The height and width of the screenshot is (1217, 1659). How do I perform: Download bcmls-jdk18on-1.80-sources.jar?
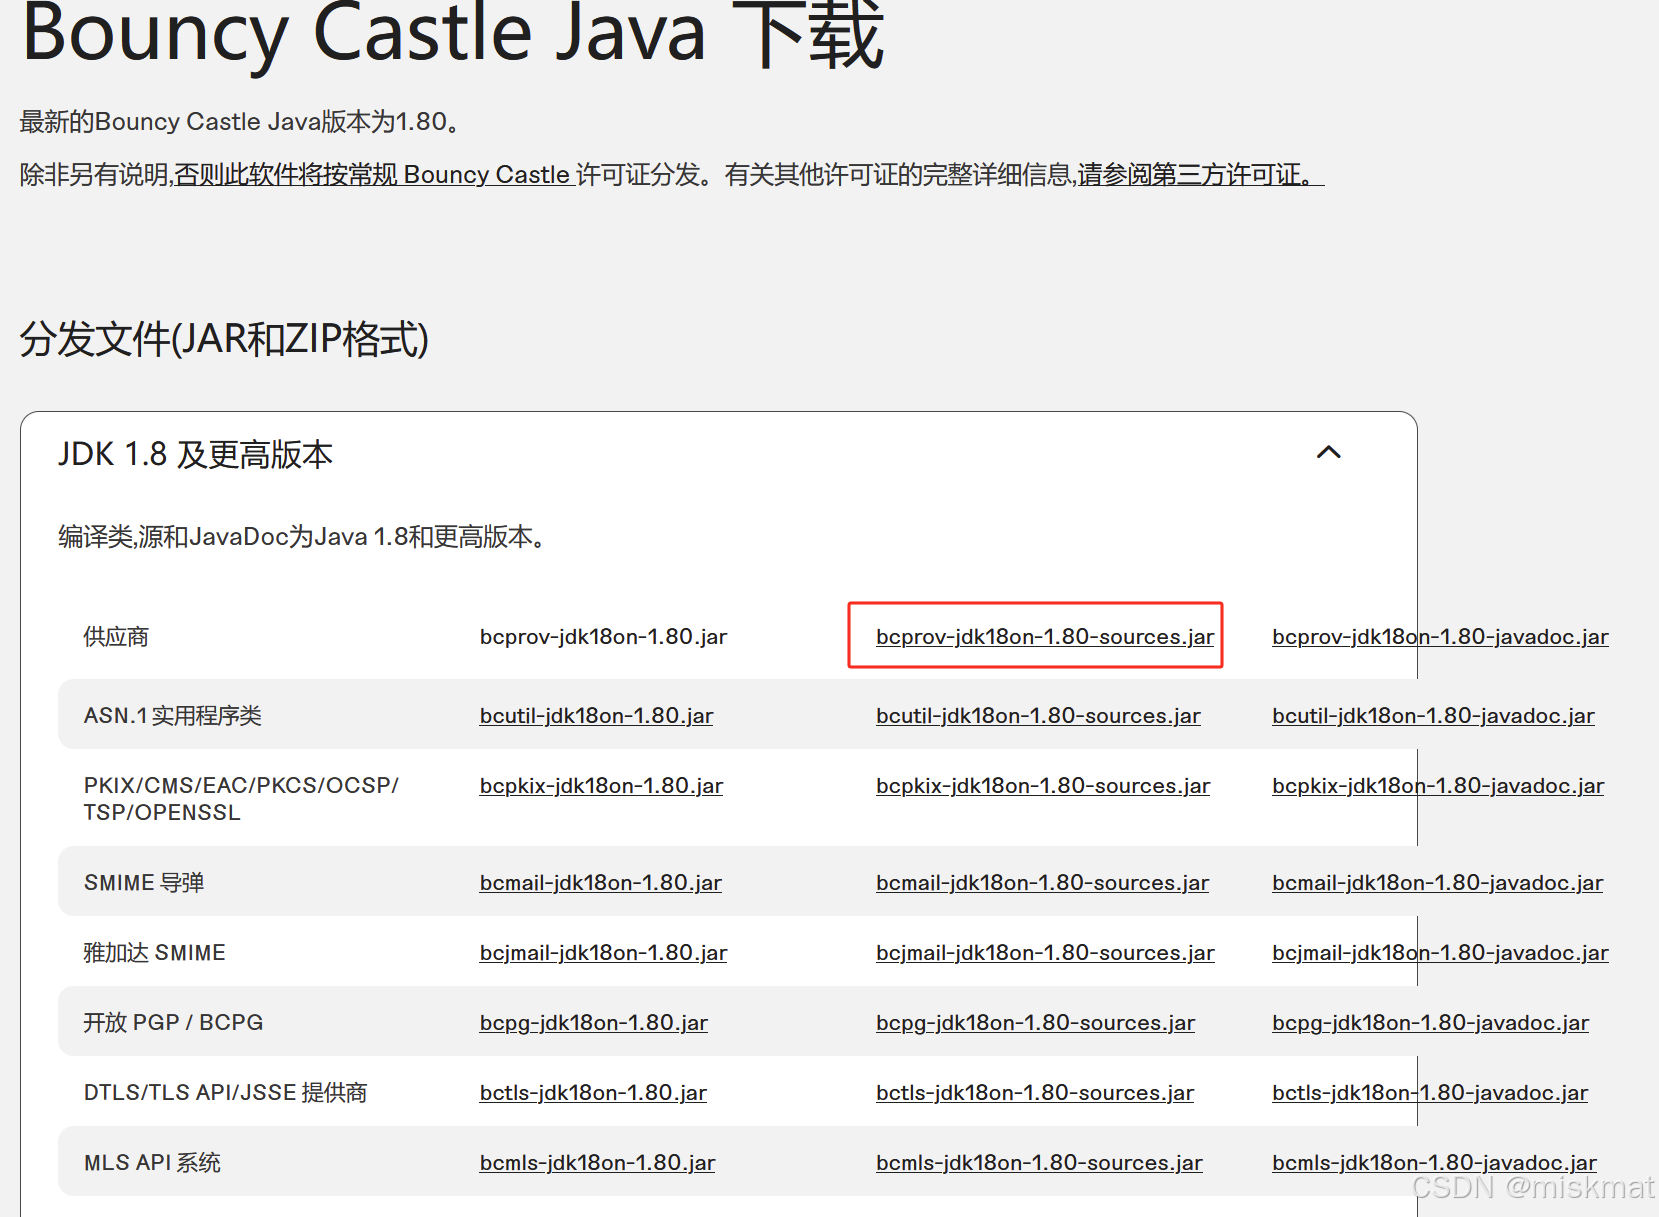pos(1039,1162)
